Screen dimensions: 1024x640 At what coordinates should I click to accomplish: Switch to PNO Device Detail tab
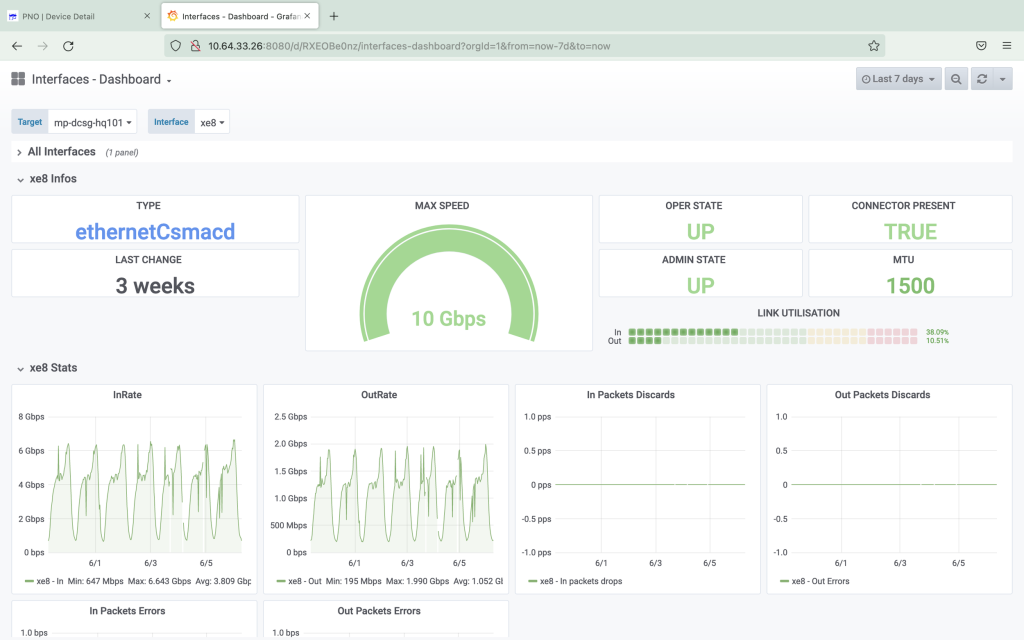click(80, 16)
